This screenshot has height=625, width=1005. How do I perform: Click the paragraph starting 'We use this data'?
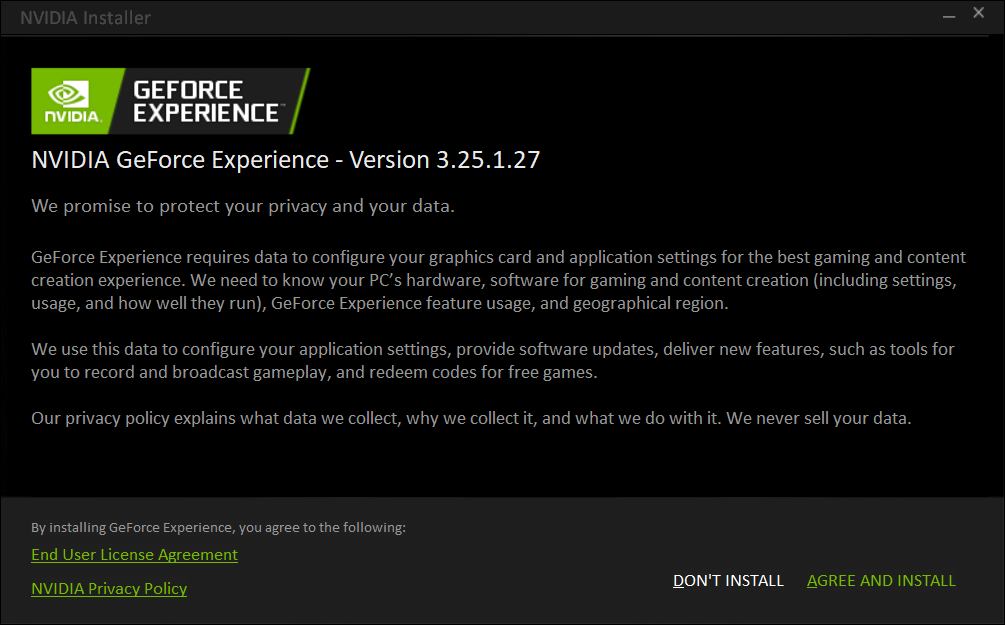492,360
